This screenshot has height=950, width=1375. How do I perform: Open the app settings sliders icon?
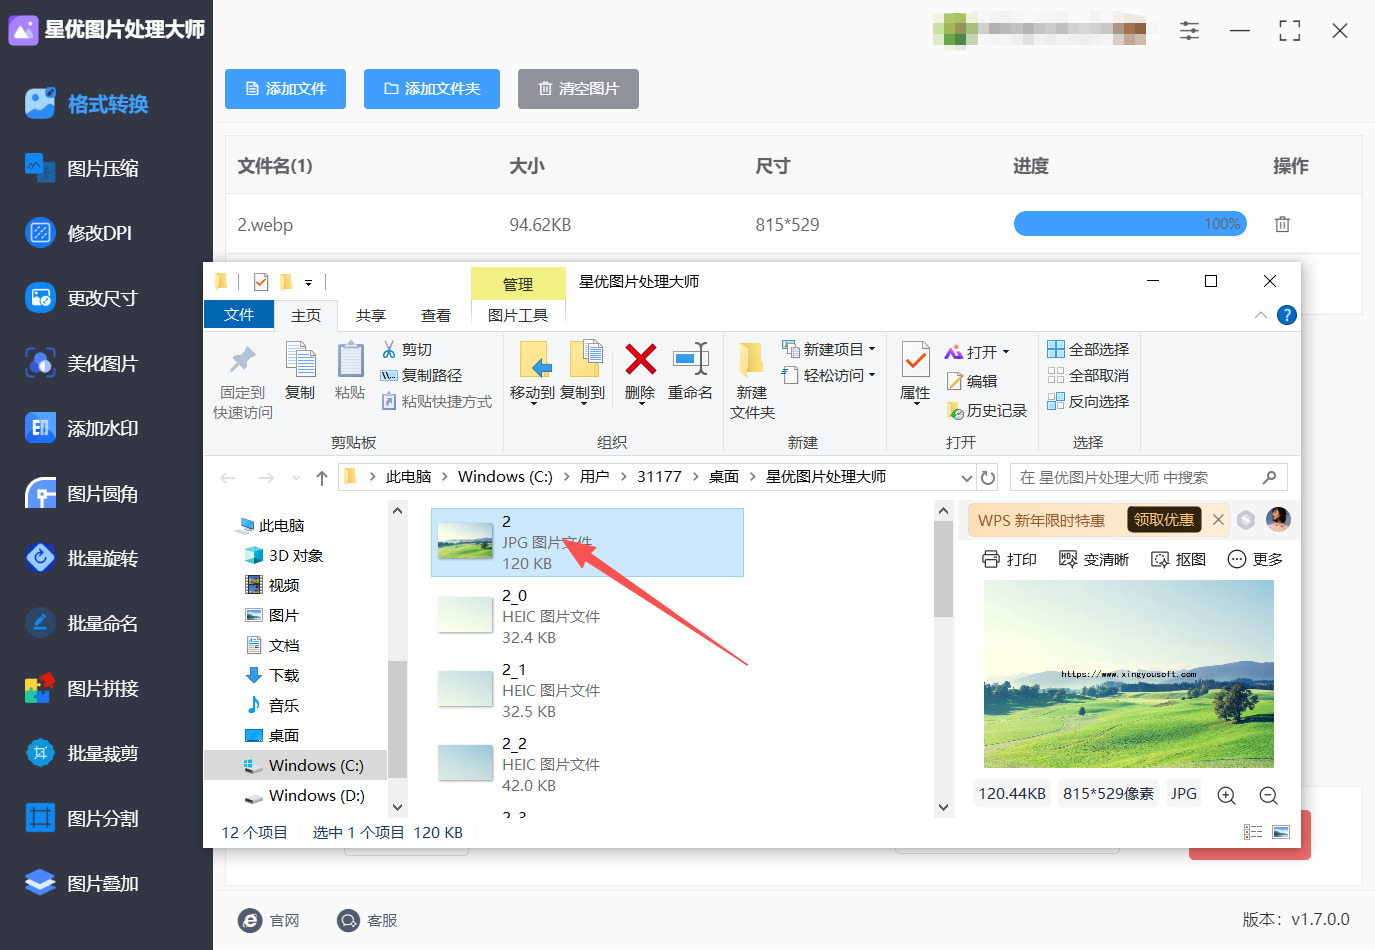click(x=1189, y=31)
